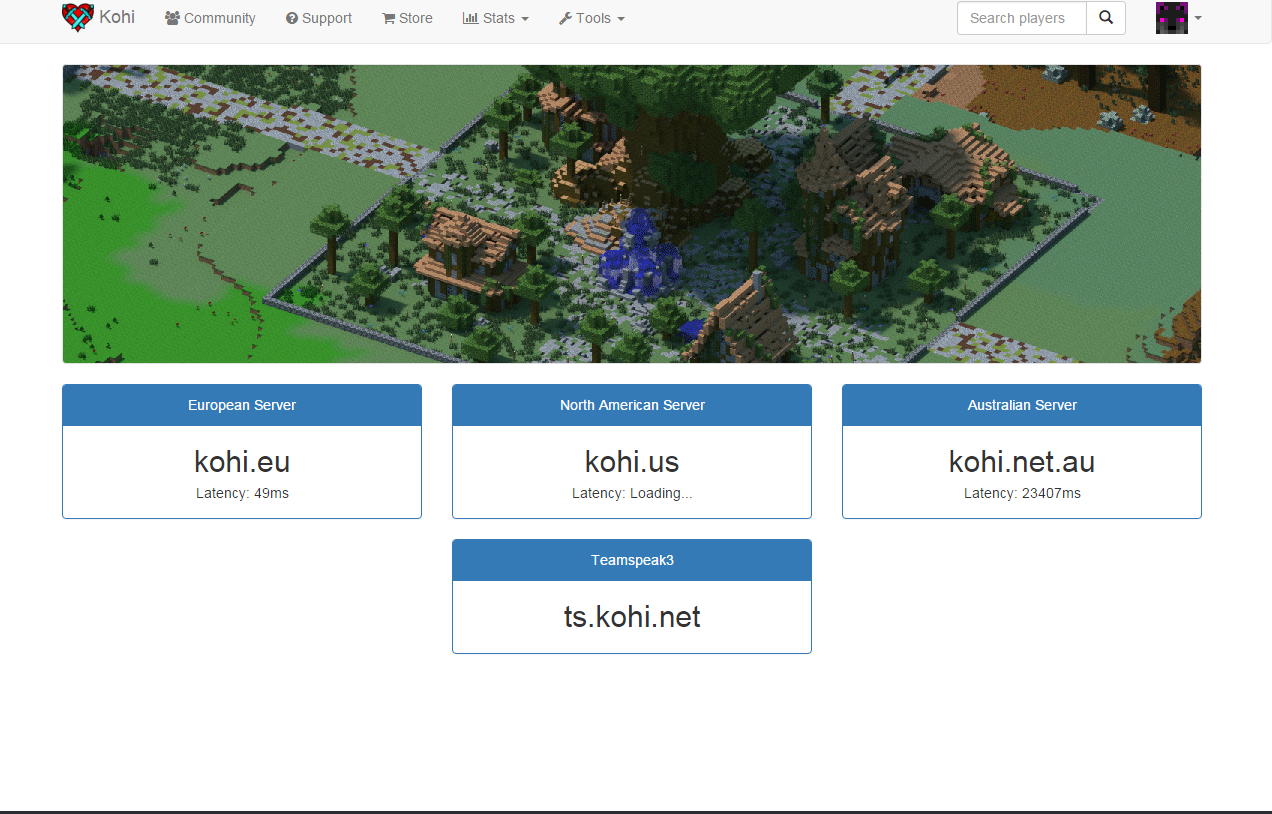Open the Community page
The height and width of the screenshot is (814, 1272).
210,18
